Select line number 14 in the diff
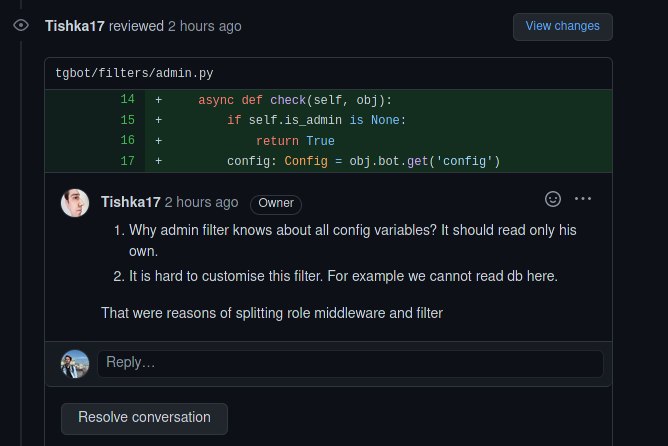The image size is (668, 446). point(127,99)
